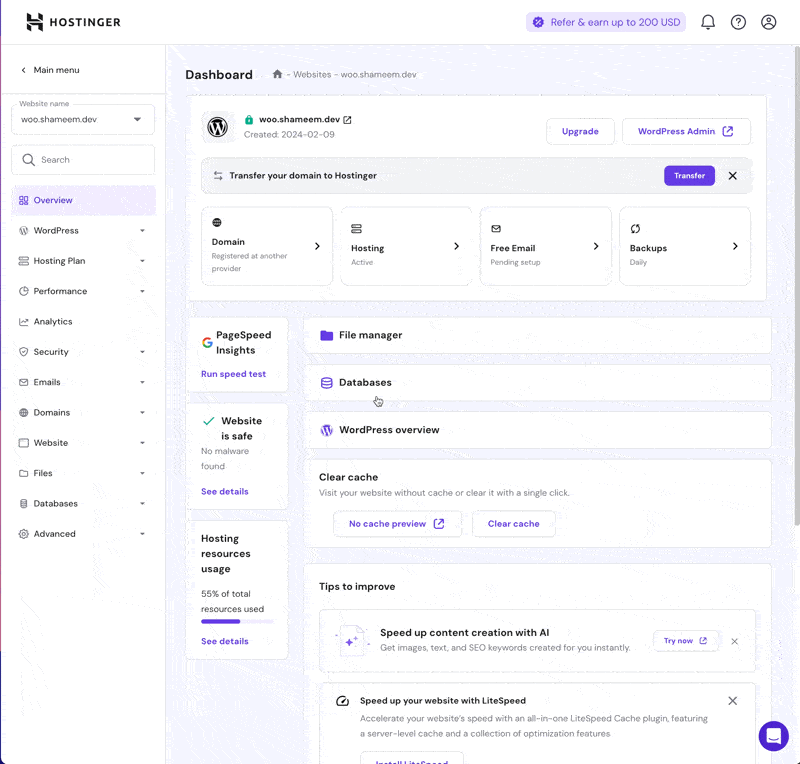Expand the Security sidebar arrow
This screenshot has height=764, width=800.
pyautogui.click(x=142, y=352)
